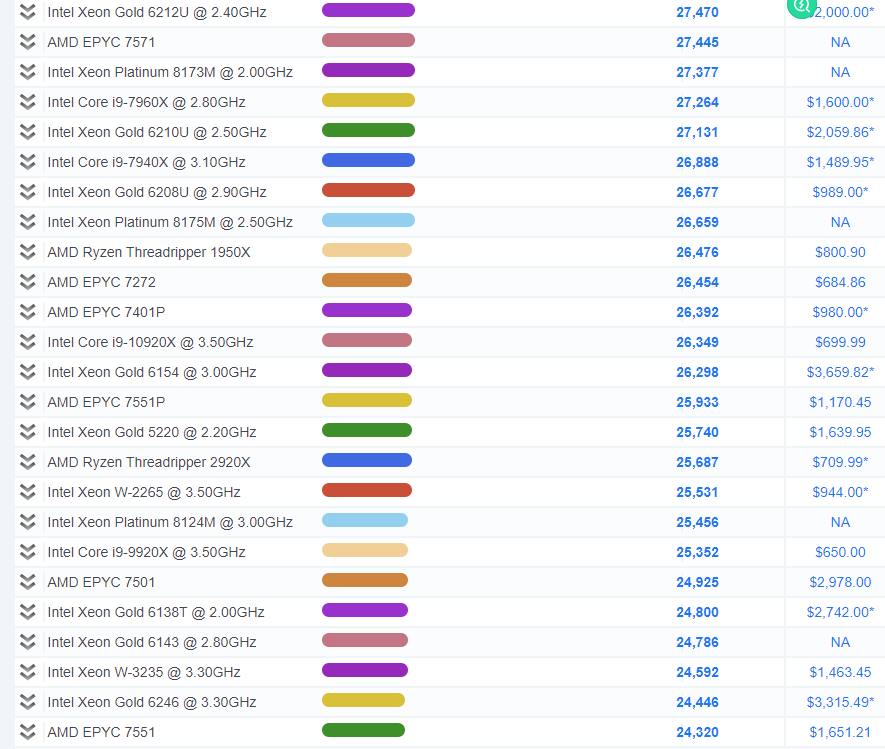Screen dimensions: 885x749
Task: Click score bar for Intel Xeon Gold 6212U
Action: [369, 10]
